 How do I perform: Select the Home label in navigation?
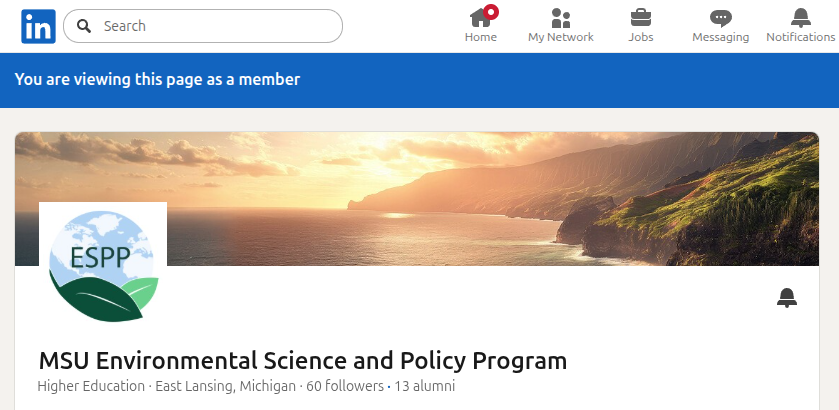click(x=480, y=37)
